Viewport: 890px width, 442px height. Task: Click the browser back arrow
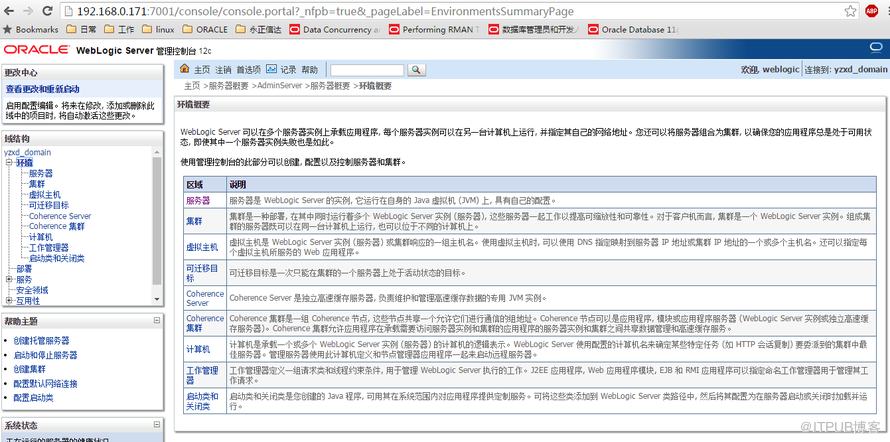[x=11, y=11]
